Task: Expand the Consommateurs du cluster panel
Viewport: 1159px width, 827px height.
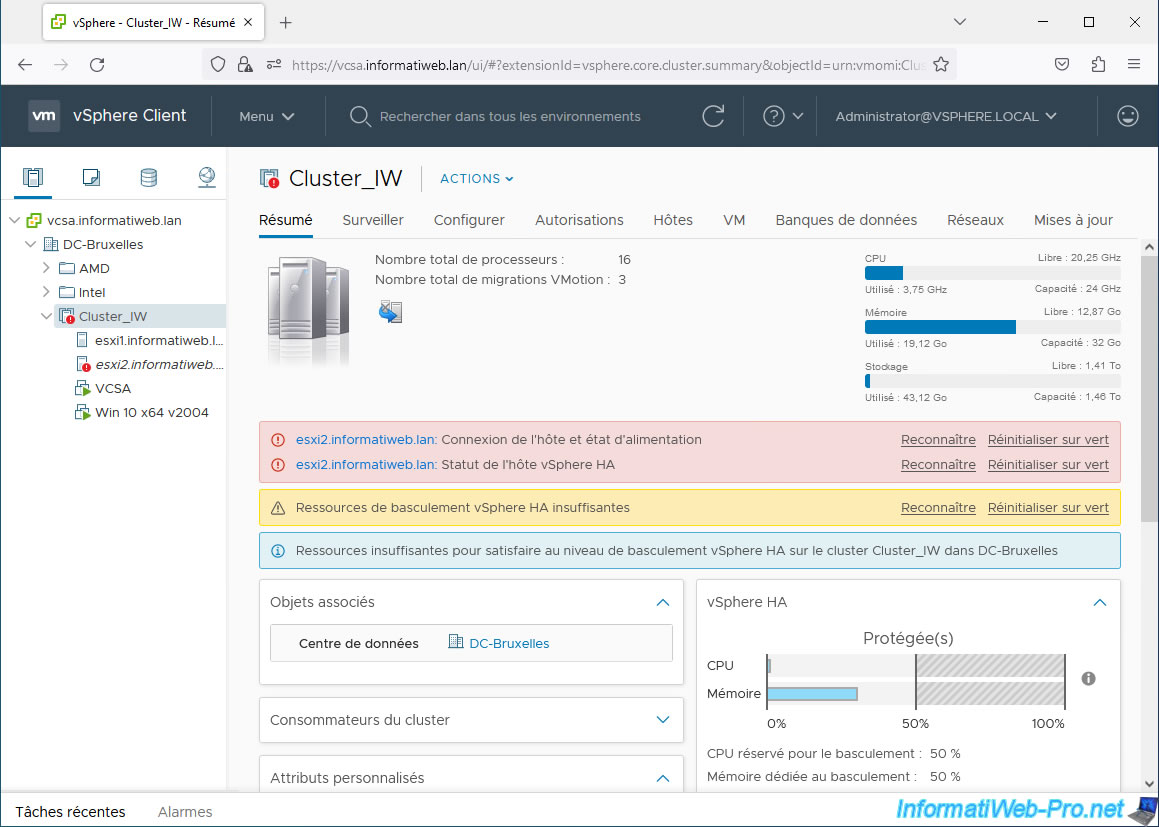Action: 662,720
